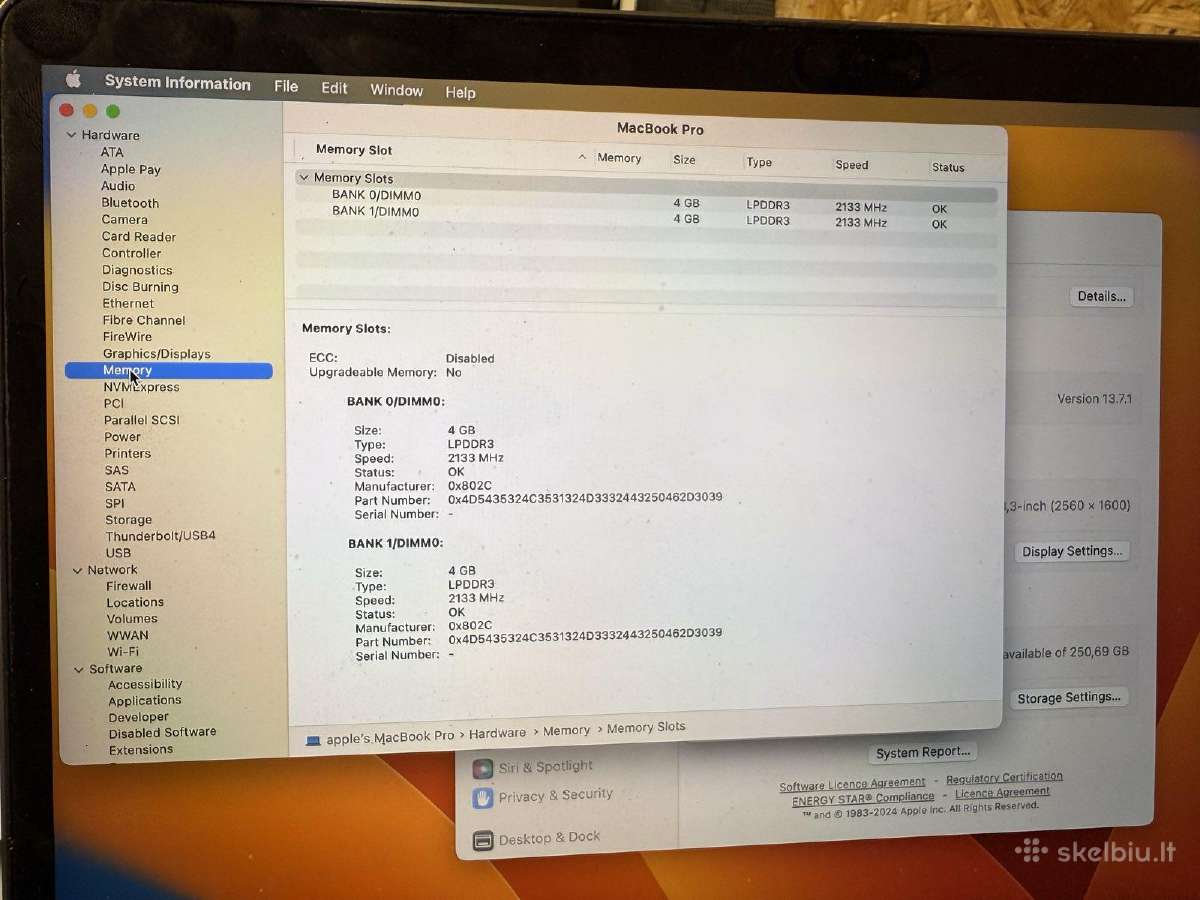Select Camera in the sidebar
The width and height of the screenshot is (1200, 900).
point(124,220)
